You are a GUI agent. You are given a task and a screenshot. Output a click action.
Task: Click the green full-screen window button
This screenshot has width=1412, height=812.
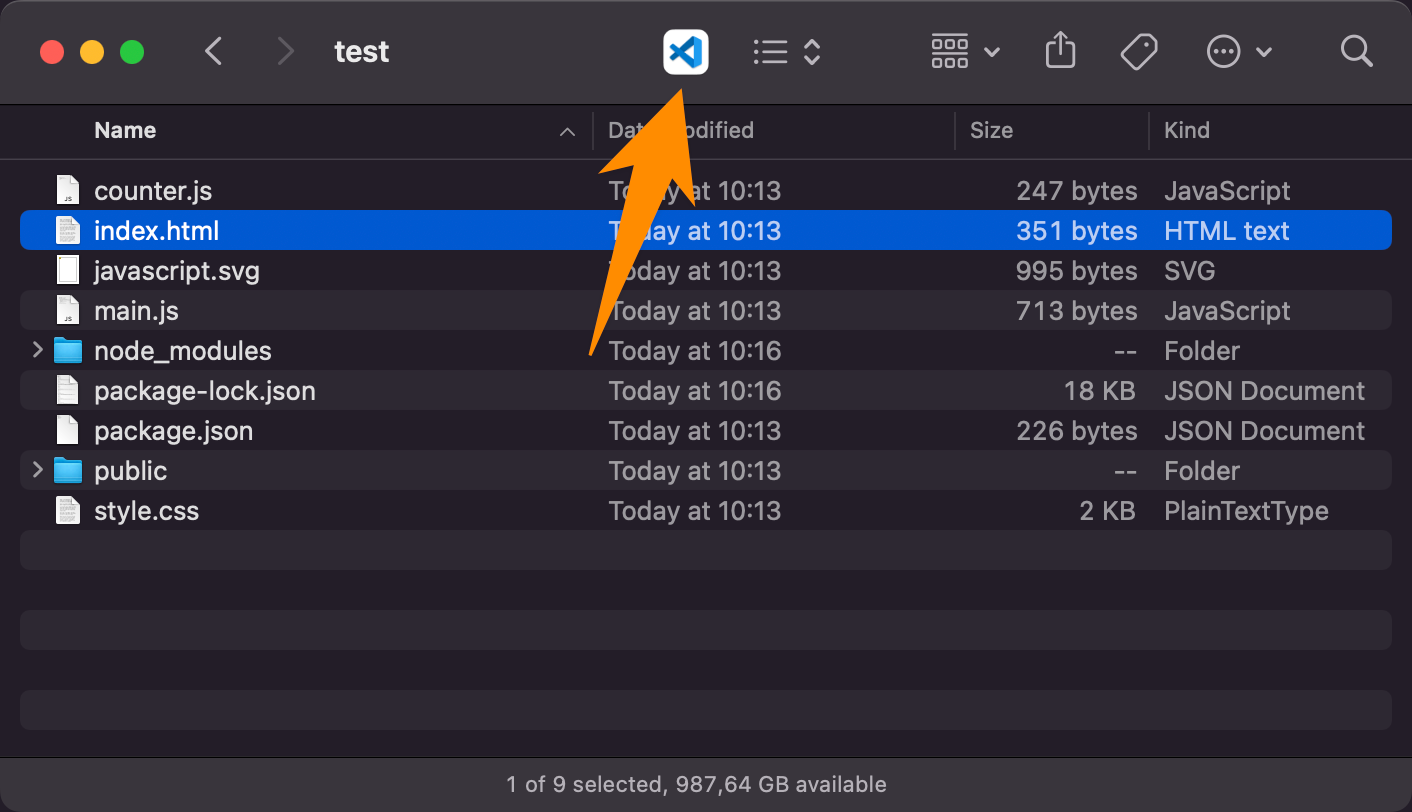(132, 52)
